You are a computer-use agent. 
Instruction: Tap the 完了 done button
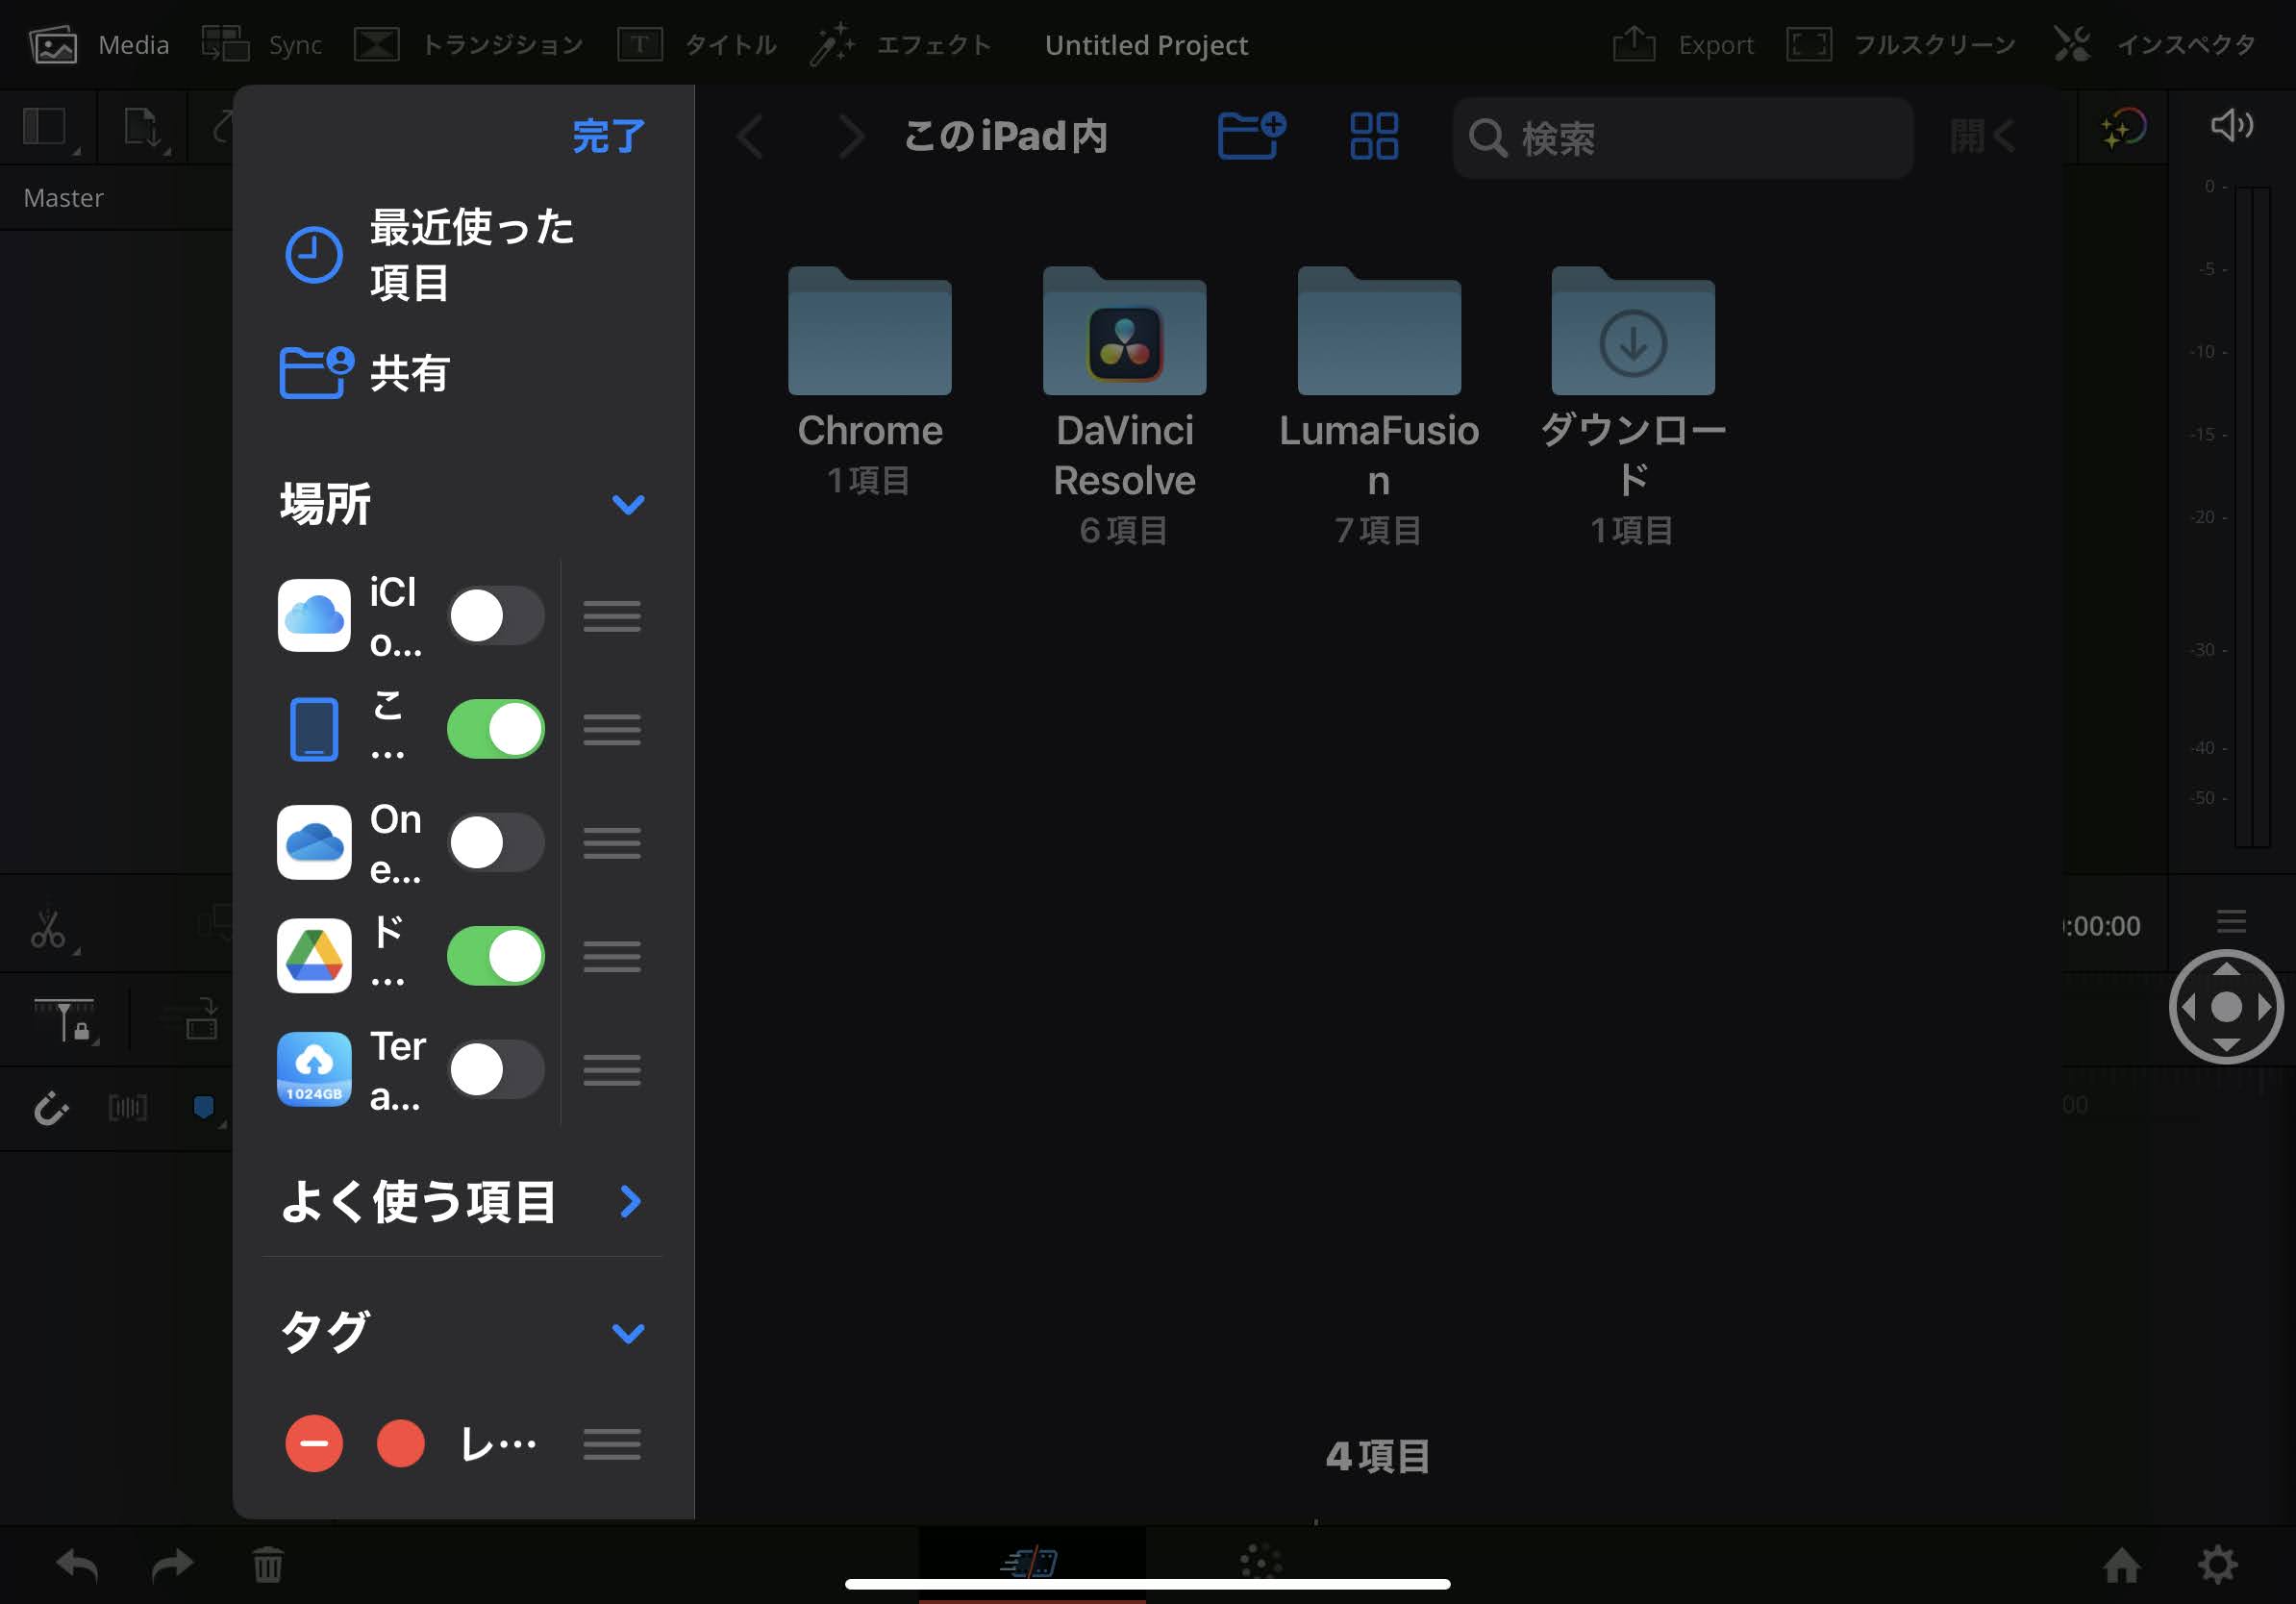click(x=608, y=136)
